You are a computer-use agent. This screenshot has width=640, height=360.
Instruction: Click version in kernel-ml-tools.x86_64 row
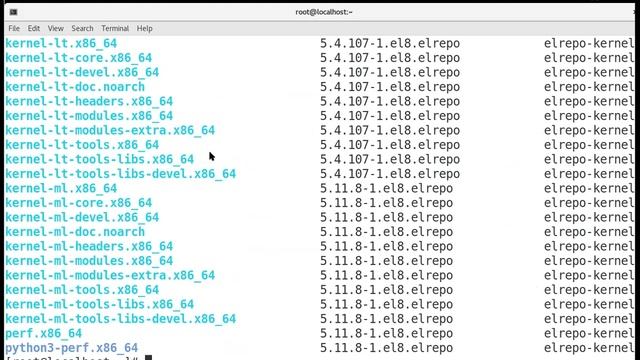point(387,290)
